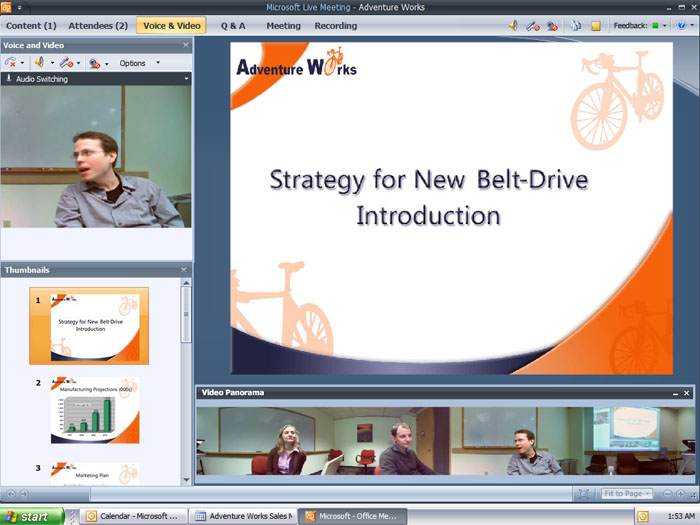This screenshot has height=525, width=700.
Task: Switch to Adventure Works Sales taskbar button
Action: point(243,516)
